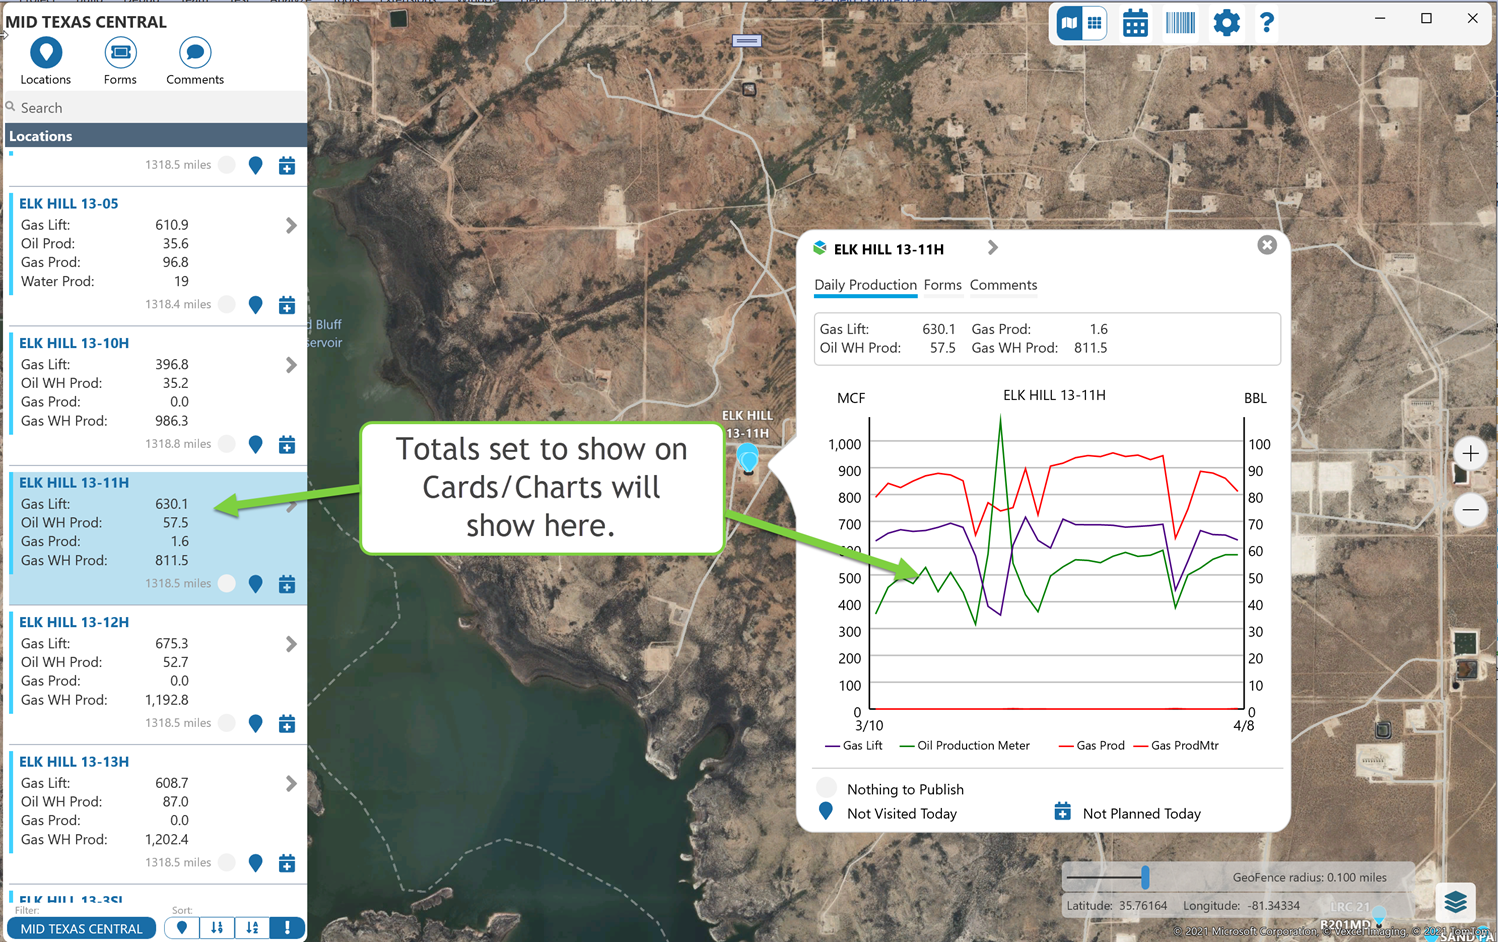Open help via question mark icon
The width and height of the screenshot is (1498, 942).
[x=1266, y=23]
